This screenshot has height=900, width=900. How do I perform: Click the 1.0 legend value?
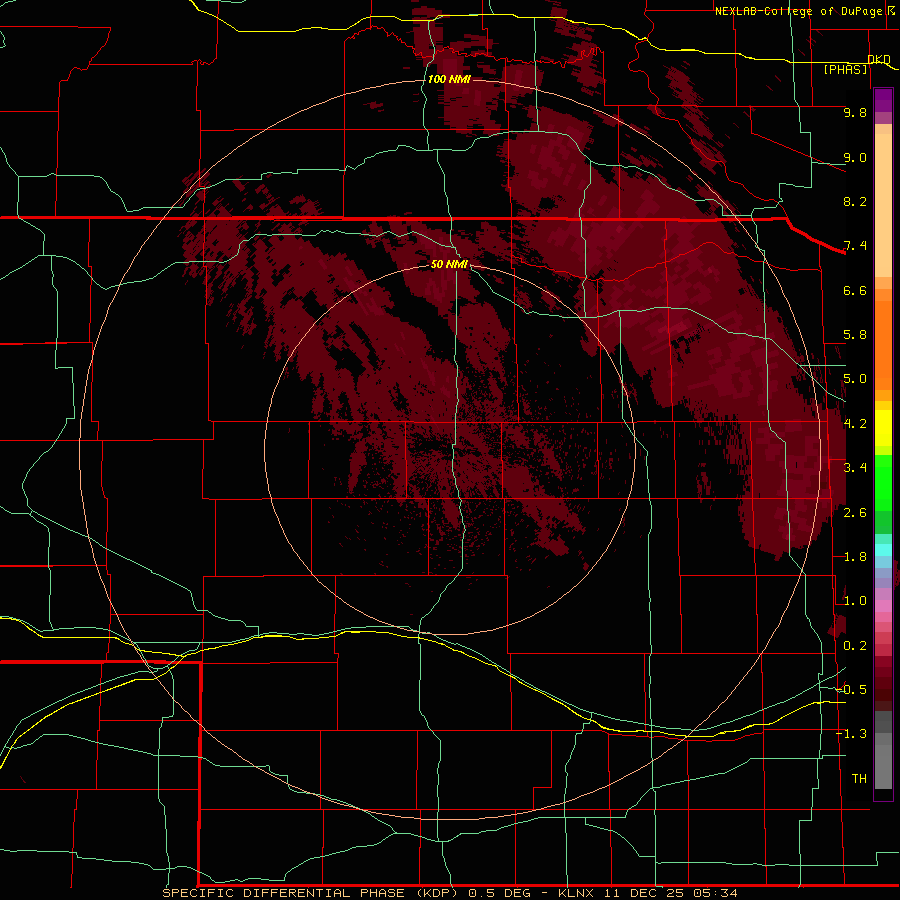tap(855, 601)
